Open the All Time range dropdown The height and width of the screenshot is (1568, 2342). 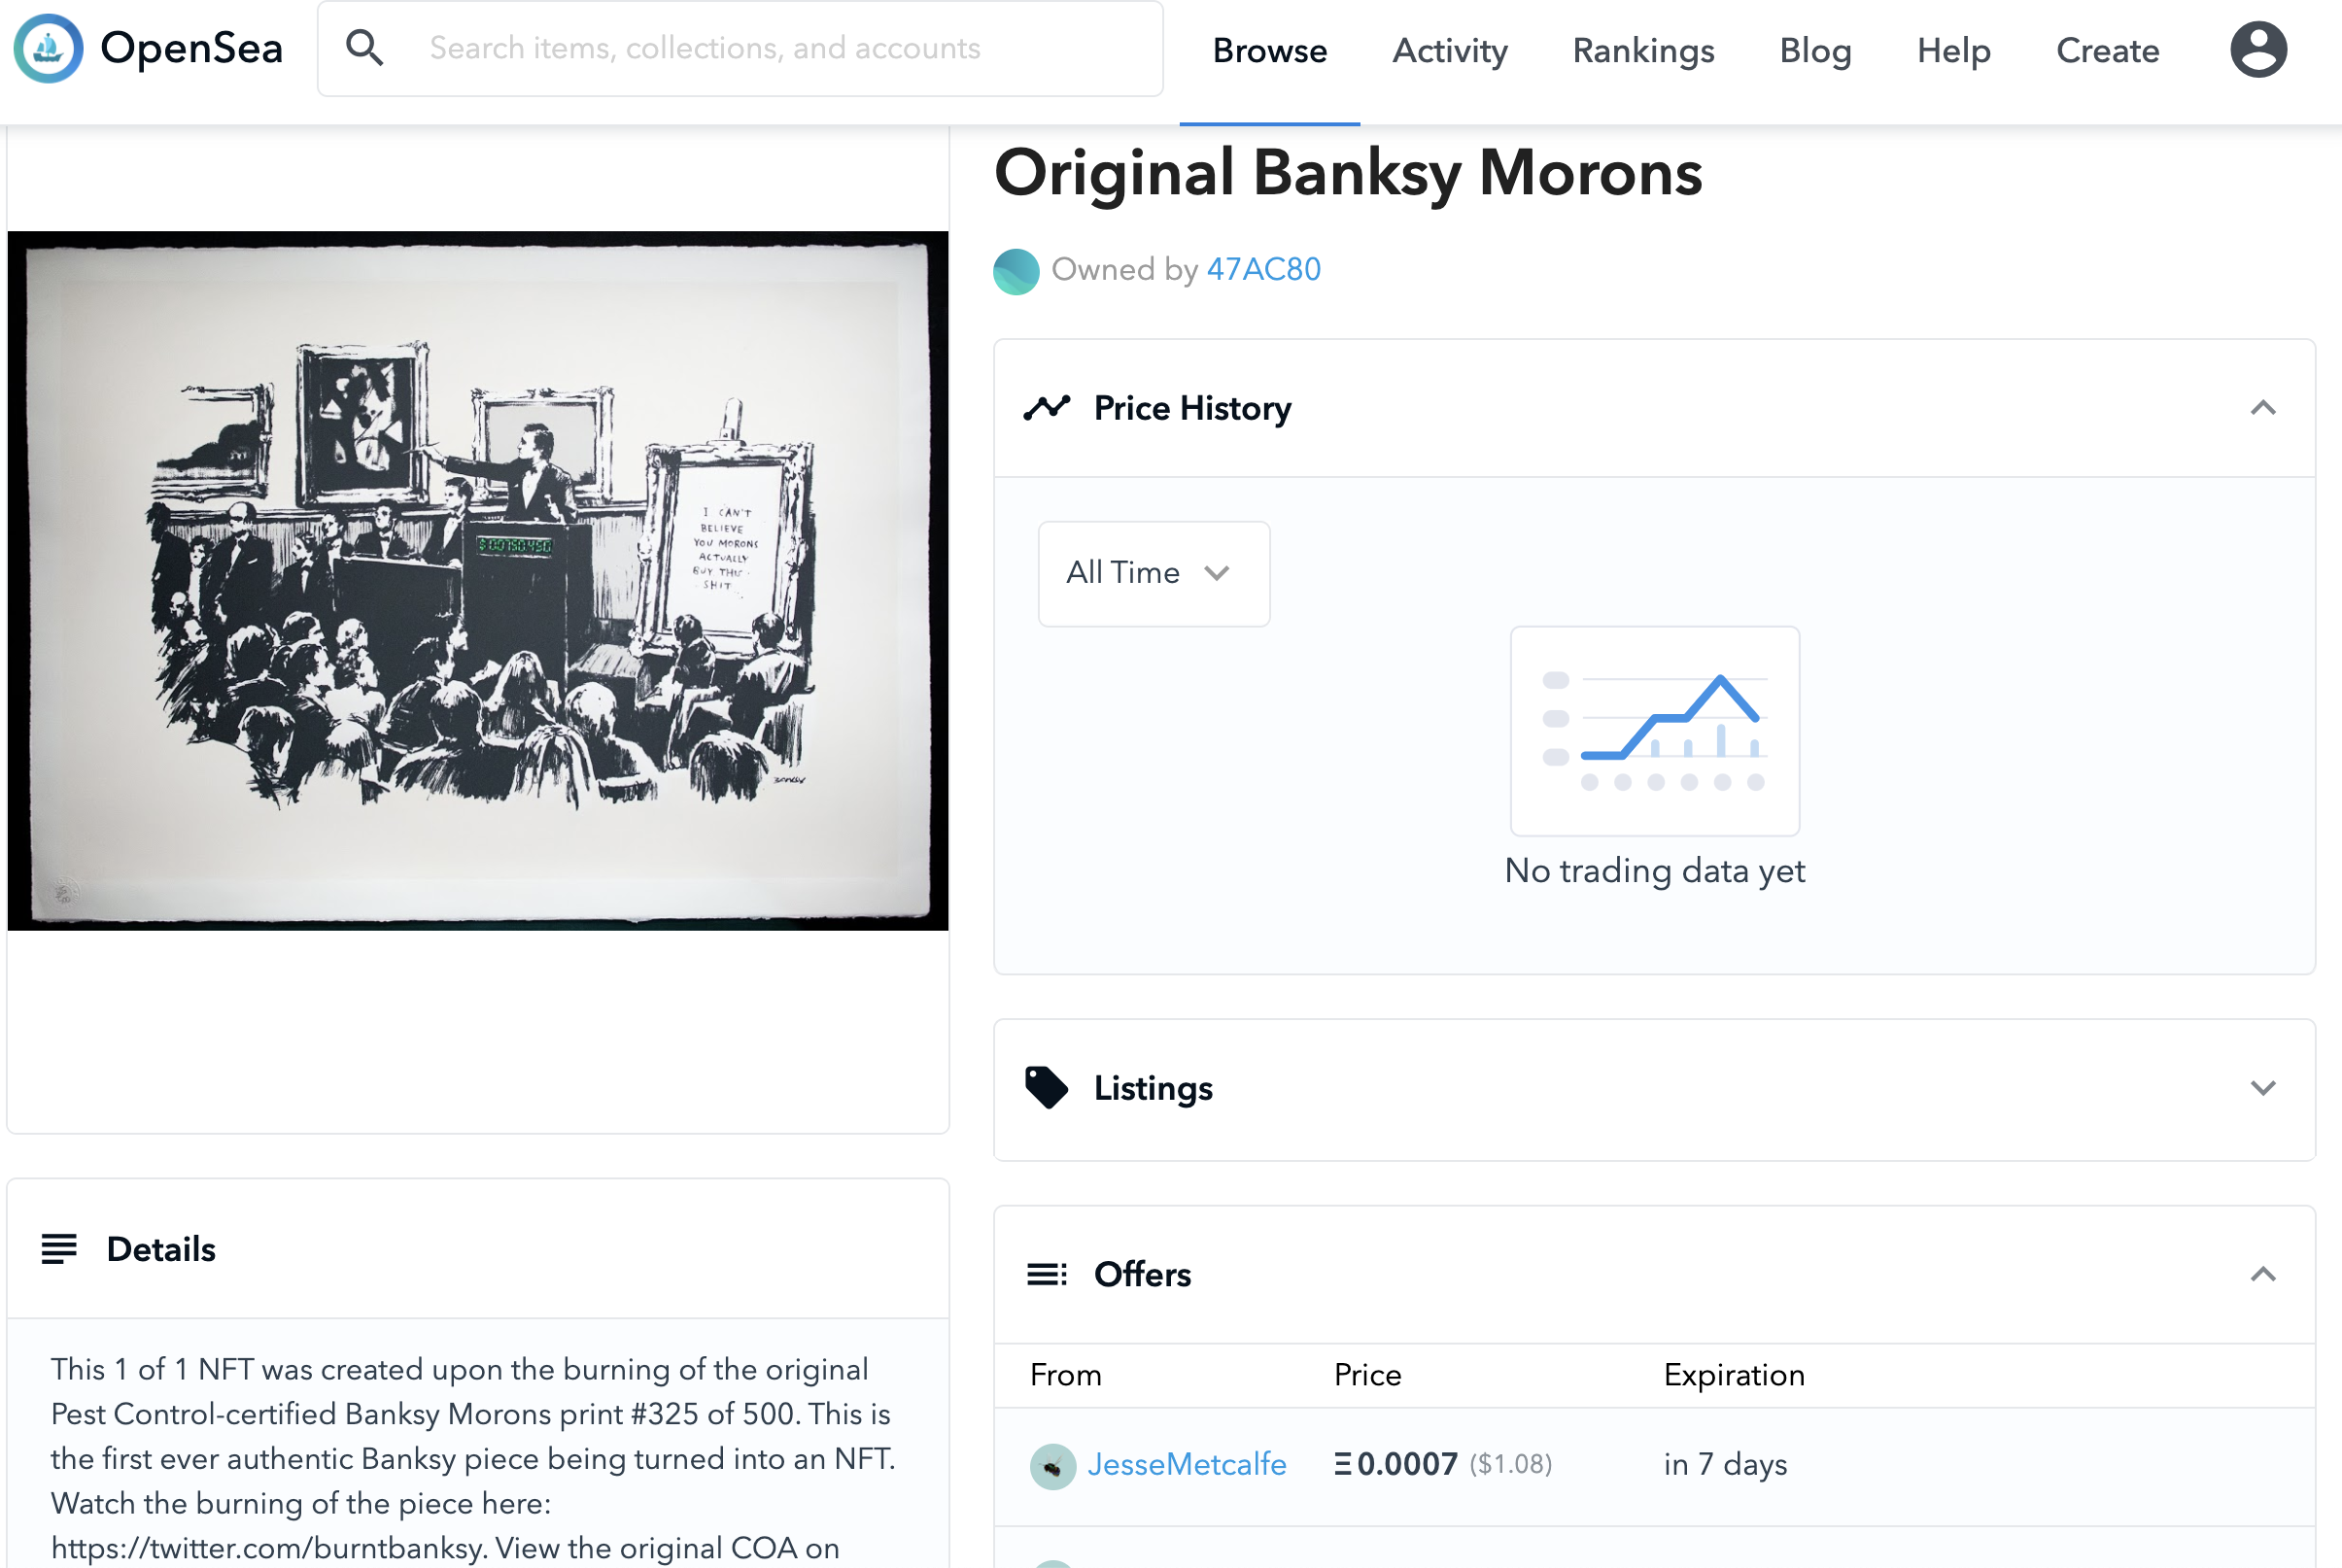click(x=1154, y=574)
